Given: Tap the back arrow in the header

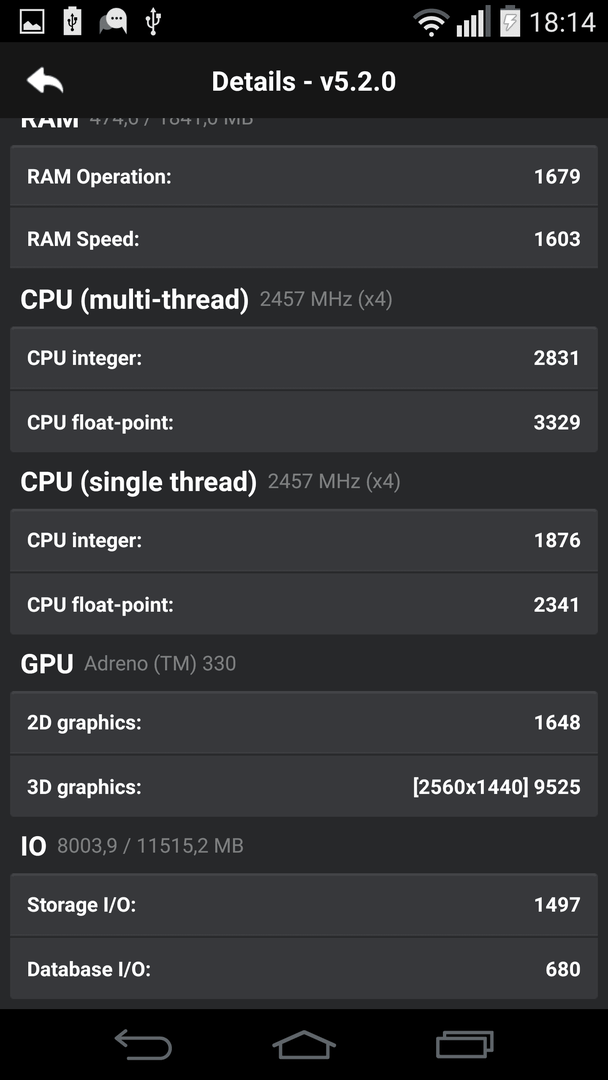Looking at the screenshot, I should pos(45,81).
